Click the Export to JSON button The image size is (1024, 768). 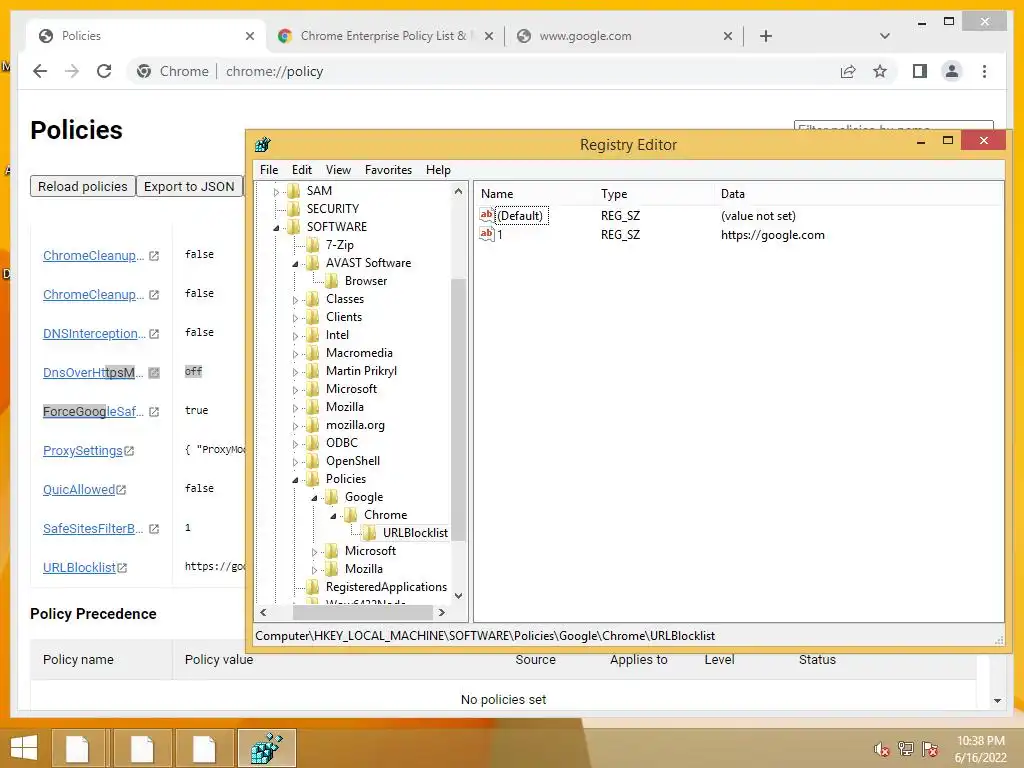pyautogui.click(x=189, y=186)
